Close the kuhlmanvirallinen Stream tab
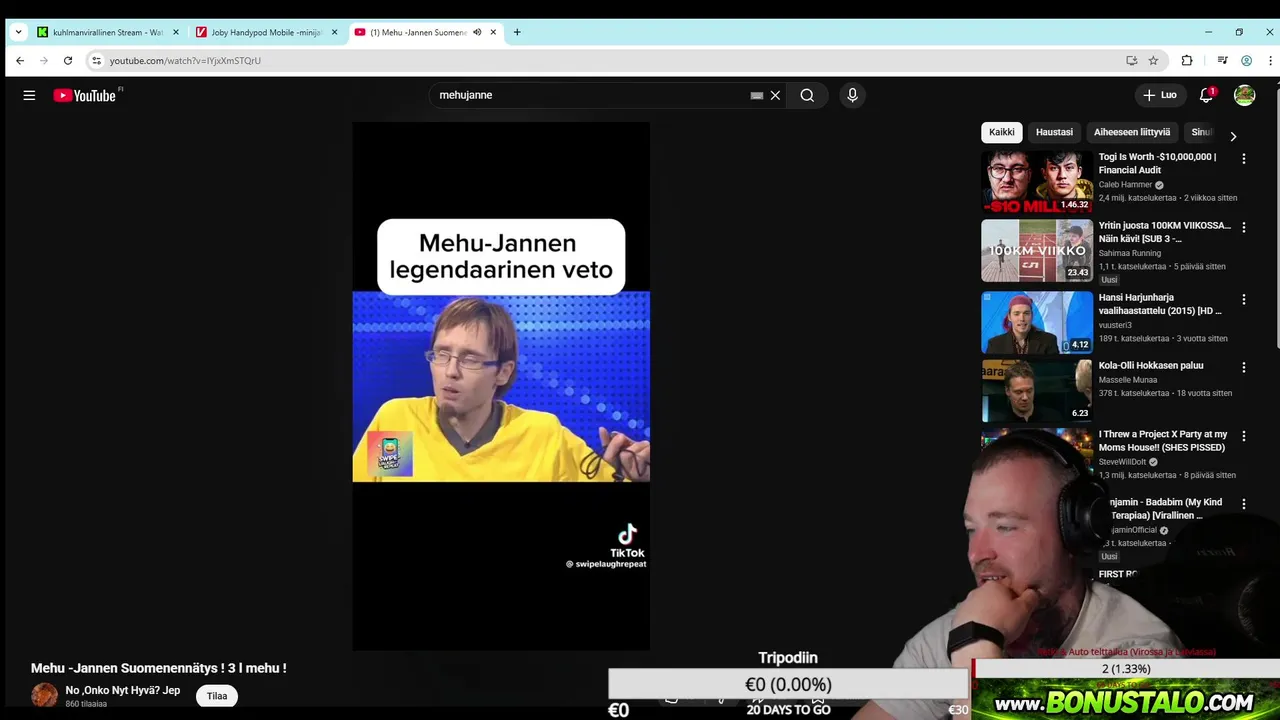 pos(176,32)
